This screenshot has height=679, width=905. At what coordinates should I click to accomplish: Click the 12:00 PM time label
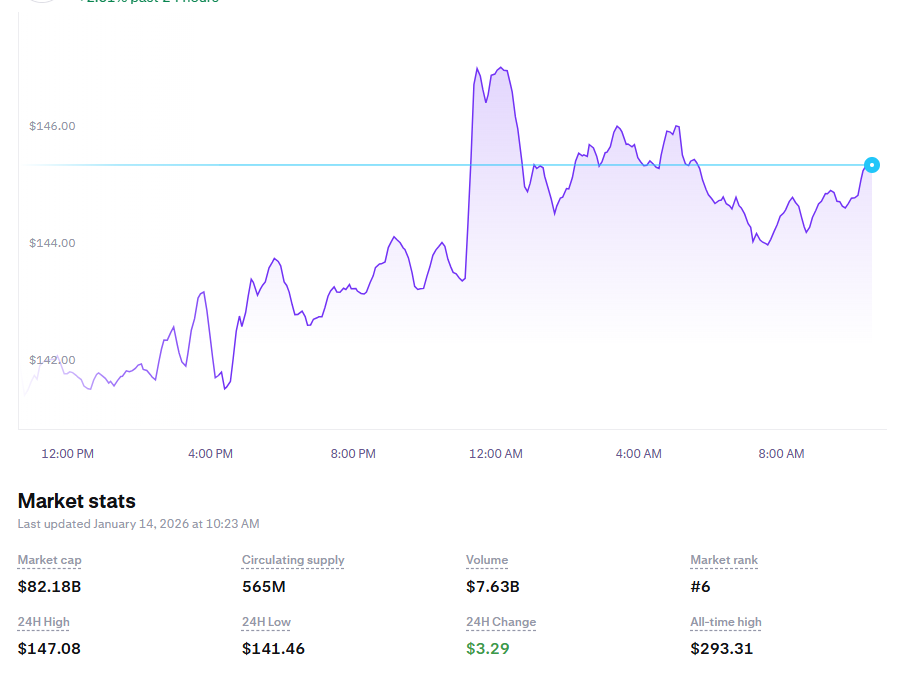pyautogui.click(x=66, y=453)
